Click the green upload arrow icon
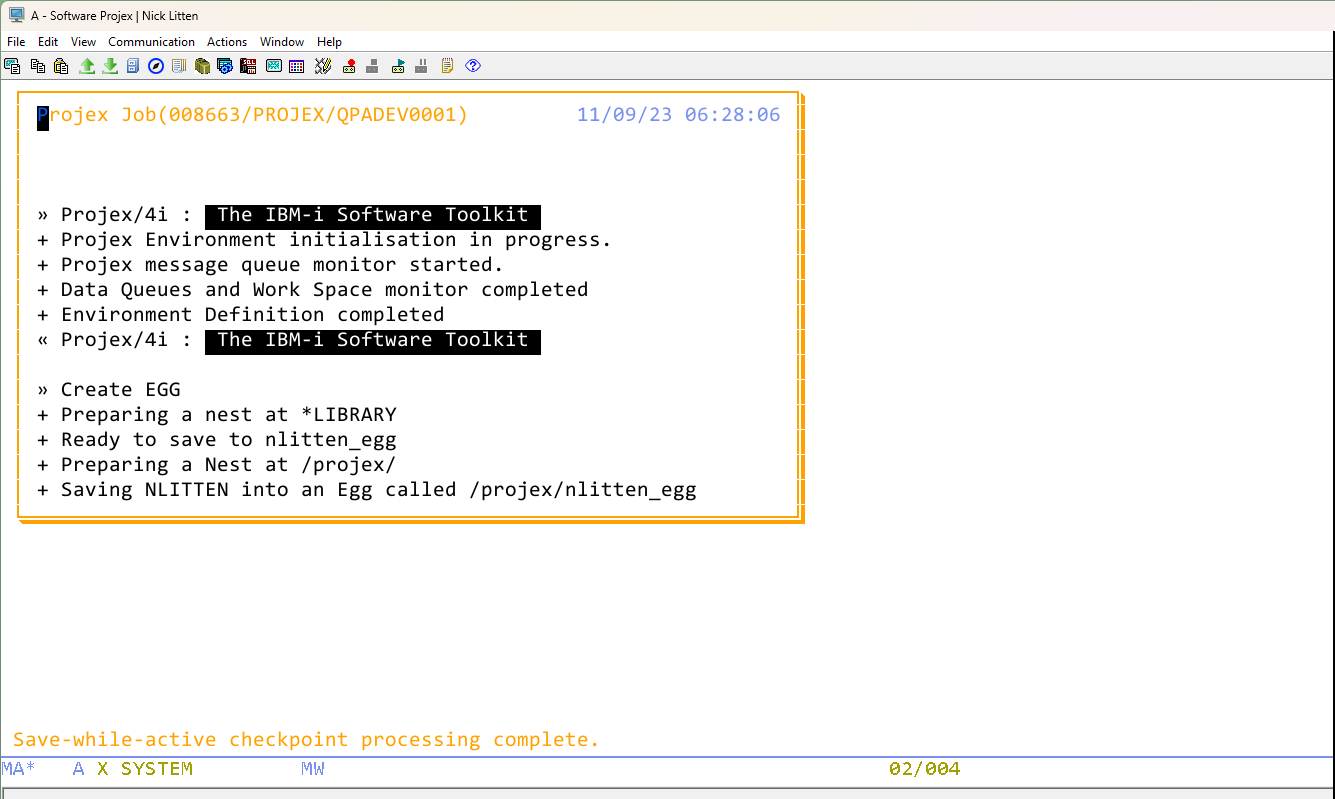 point(87,66)
